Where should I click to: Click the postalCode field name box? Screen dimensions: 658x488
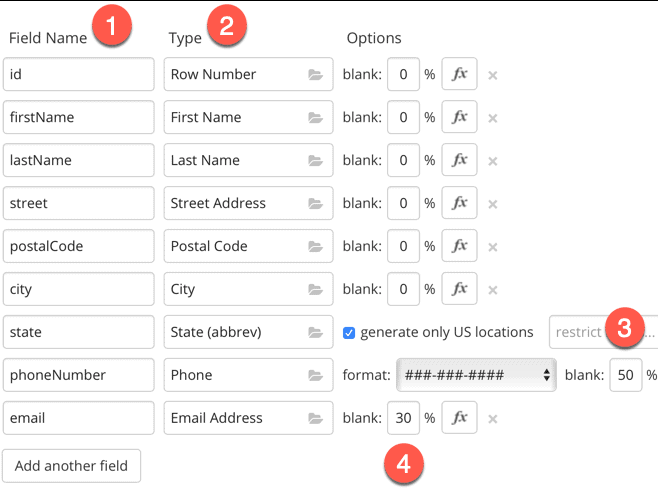[x=79, y=246]
